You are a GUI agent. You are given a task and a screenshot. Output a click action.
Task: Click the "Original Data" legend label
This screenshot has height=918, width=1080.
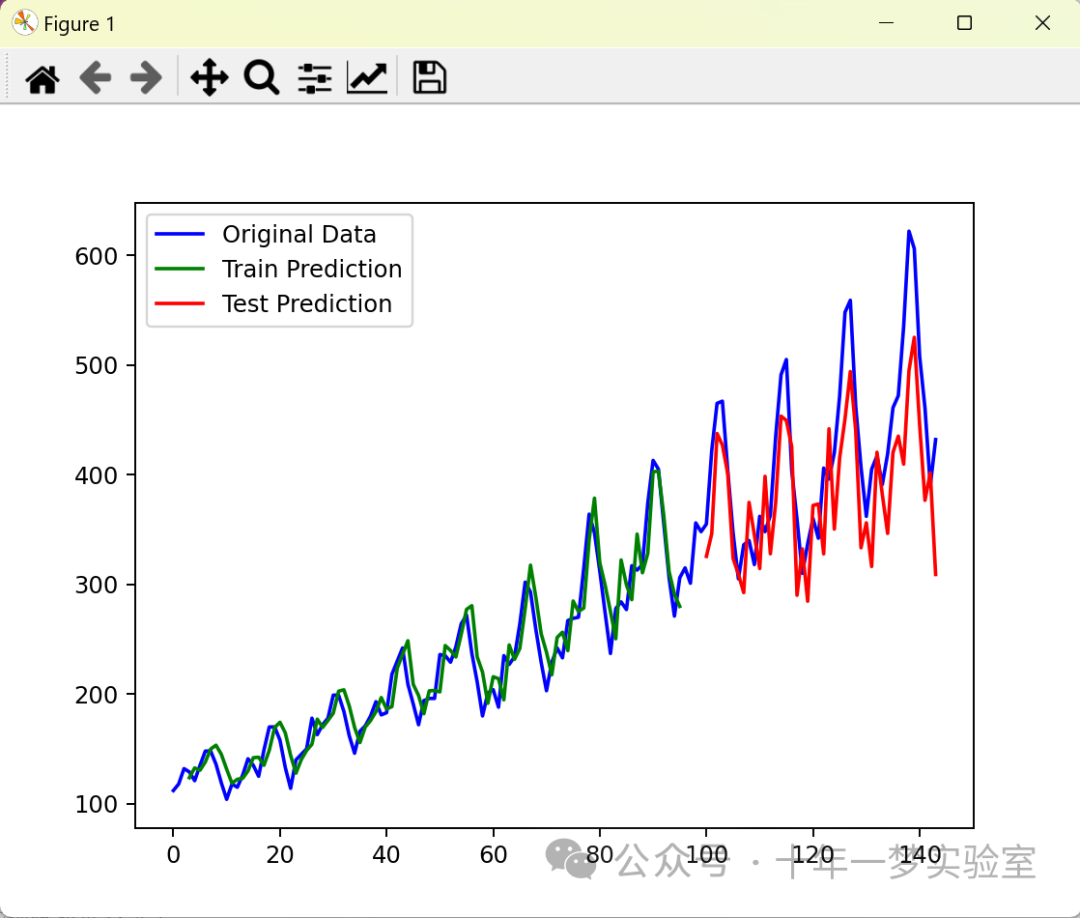click(x=299, y=234)
